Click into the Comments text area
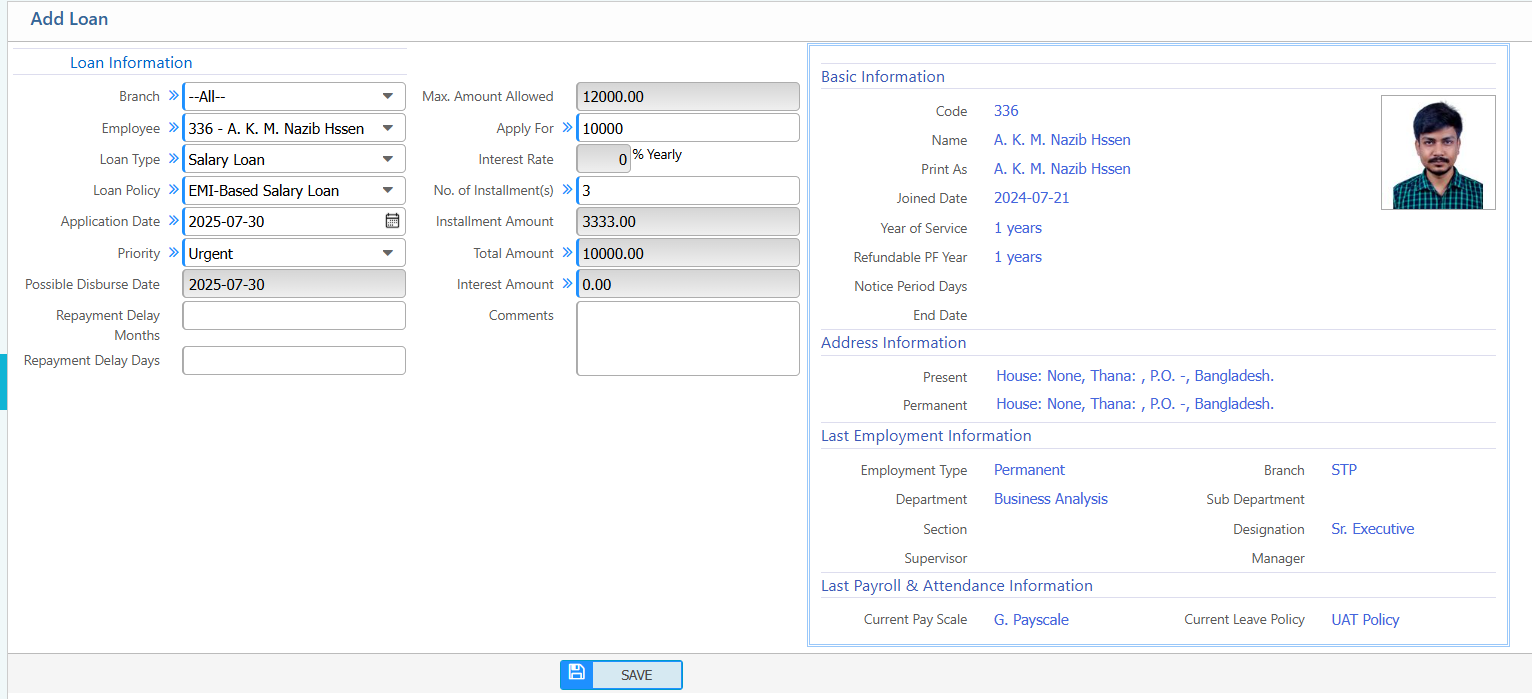The image size is (1532, 699). (688, 339)
